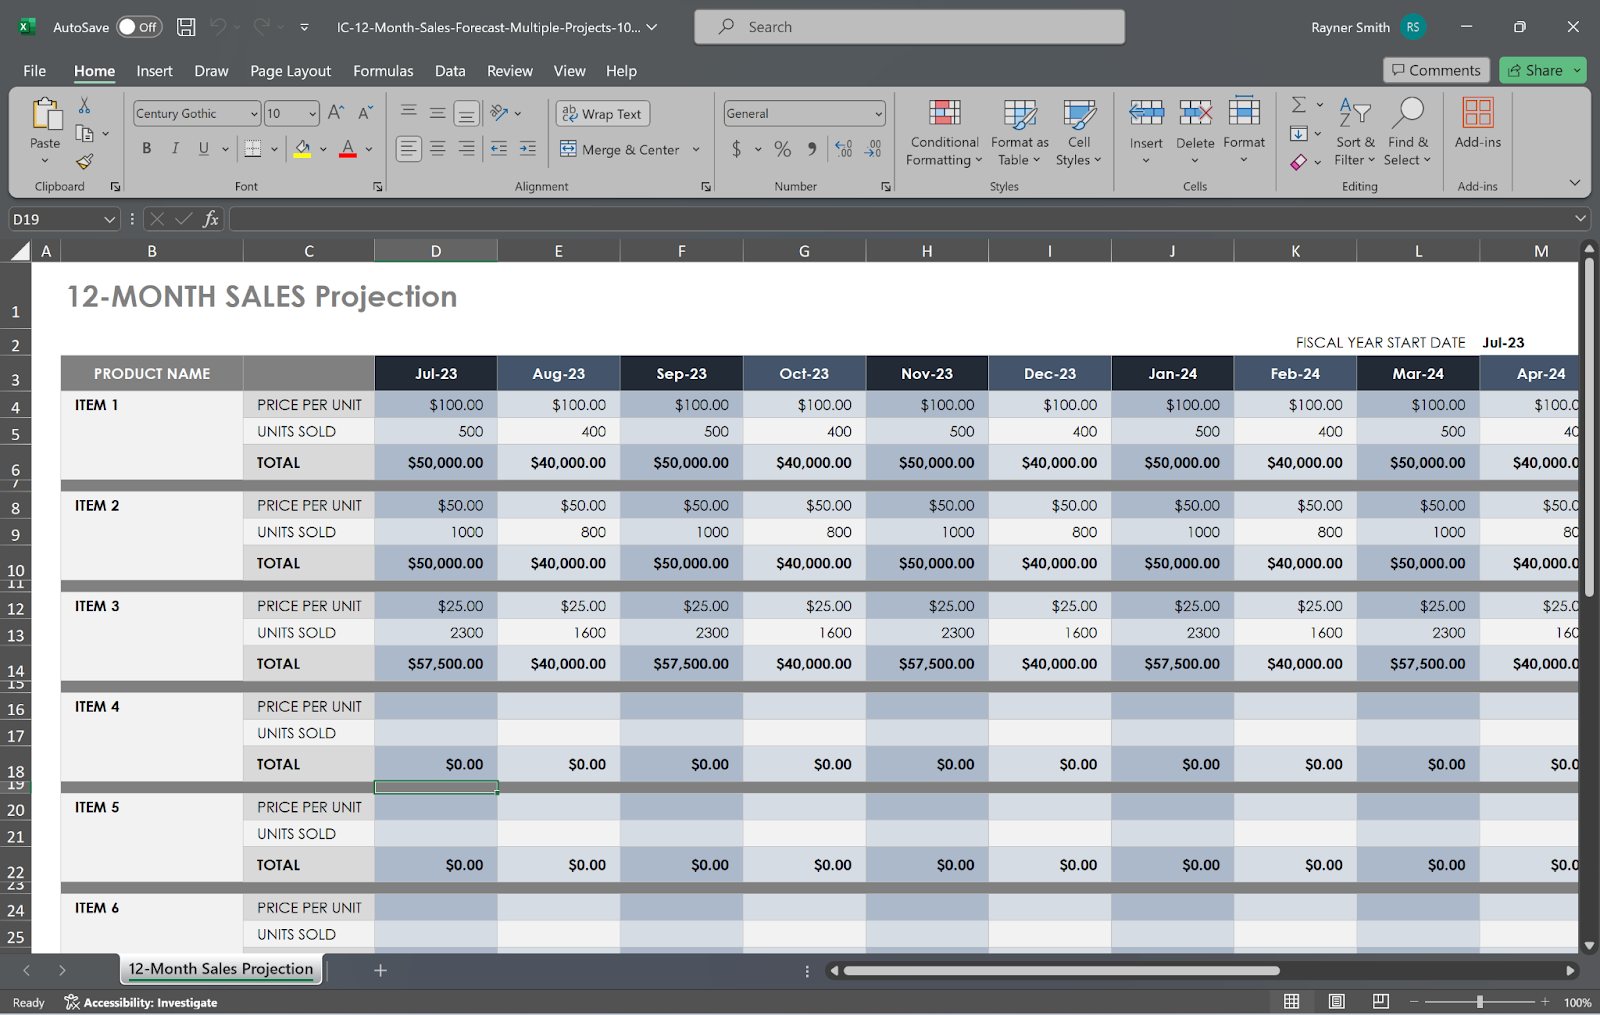Screen dimensions: 1600x1015
Task: Apply the yellow Fill Color swatch
Action: 302,149
